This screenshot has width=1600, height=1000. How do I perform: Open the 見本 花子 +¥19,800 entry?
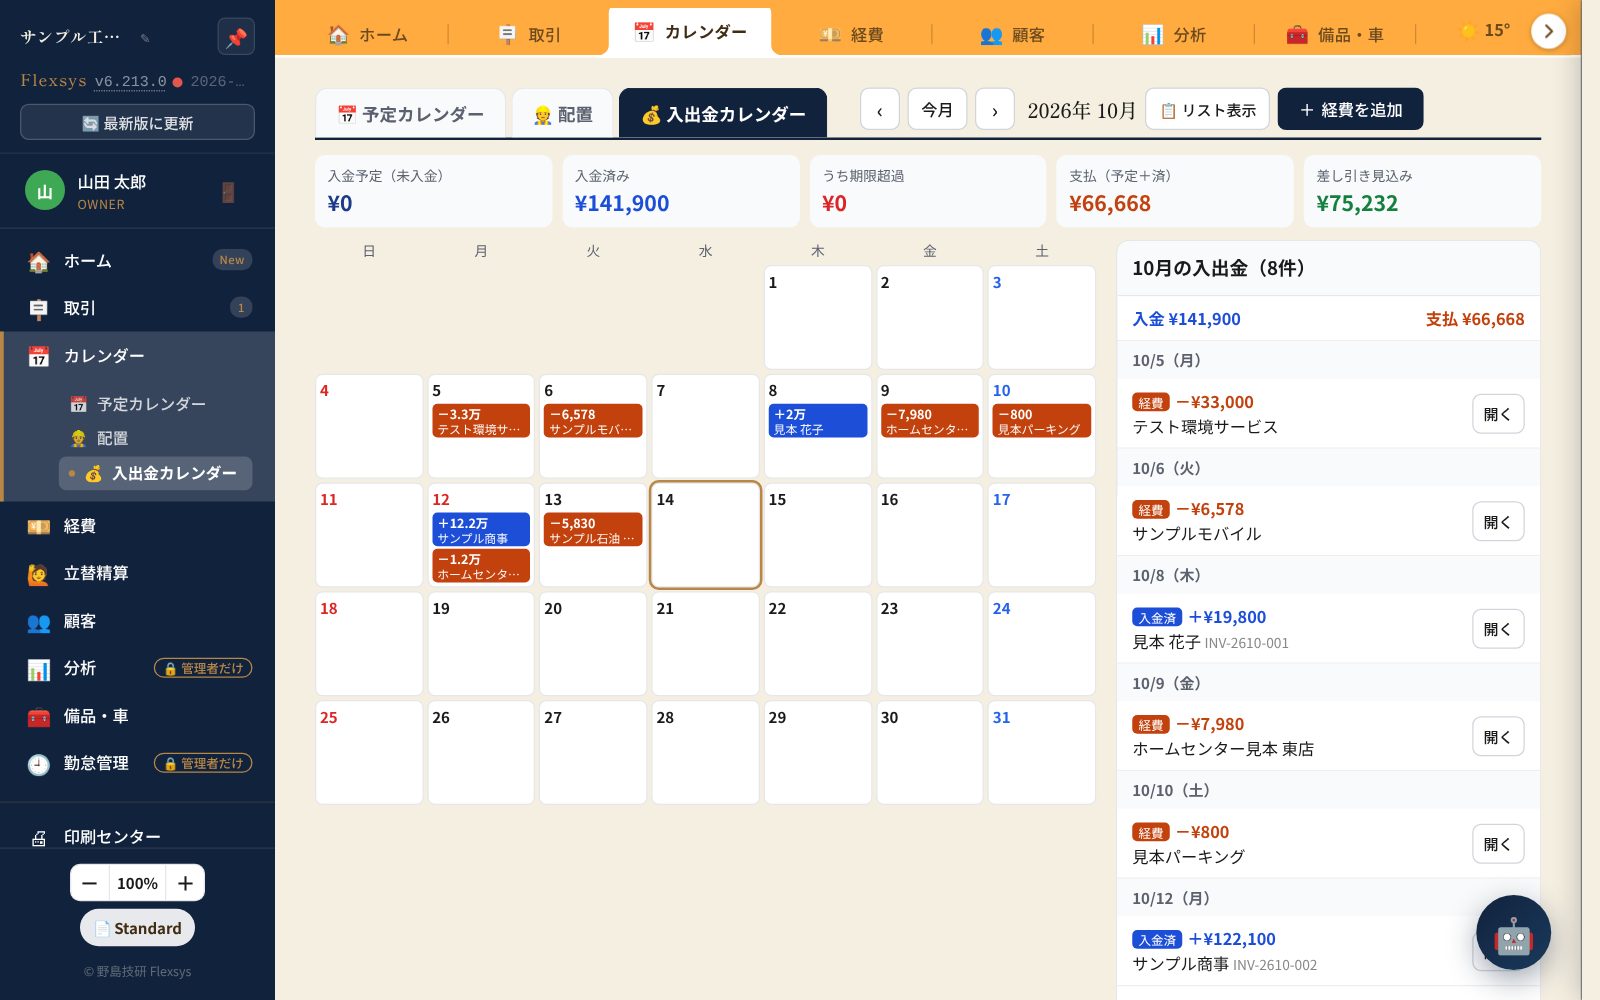point(1498,629)
